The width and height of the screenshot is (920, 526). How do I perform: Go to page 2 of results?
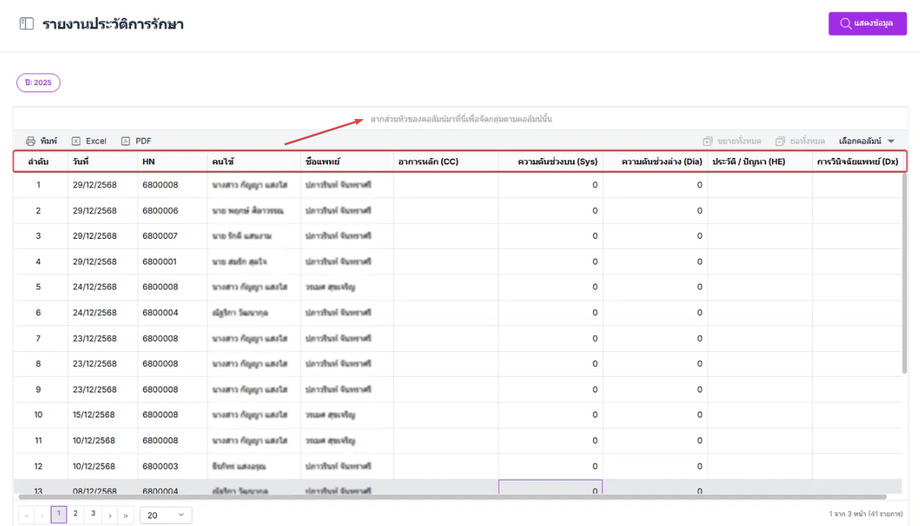[x=76, y=514]
